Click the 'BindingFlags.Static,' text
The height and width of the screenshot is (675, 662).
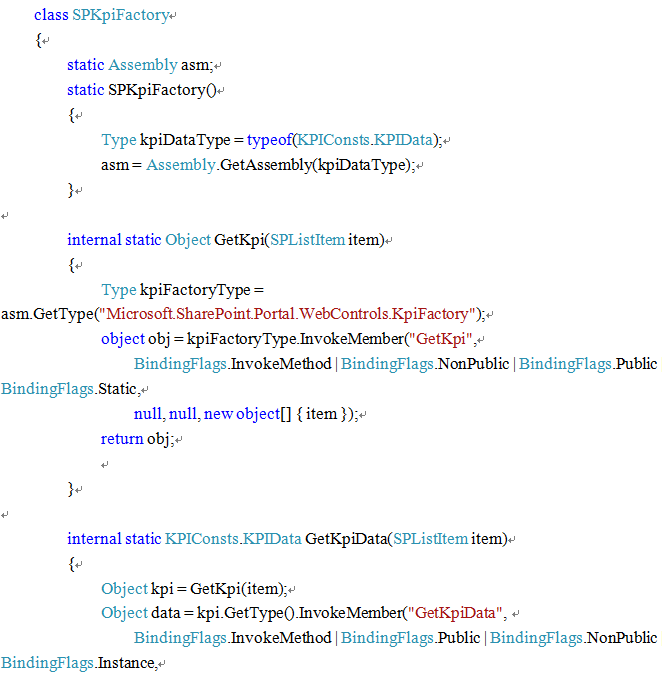(71, 389)
